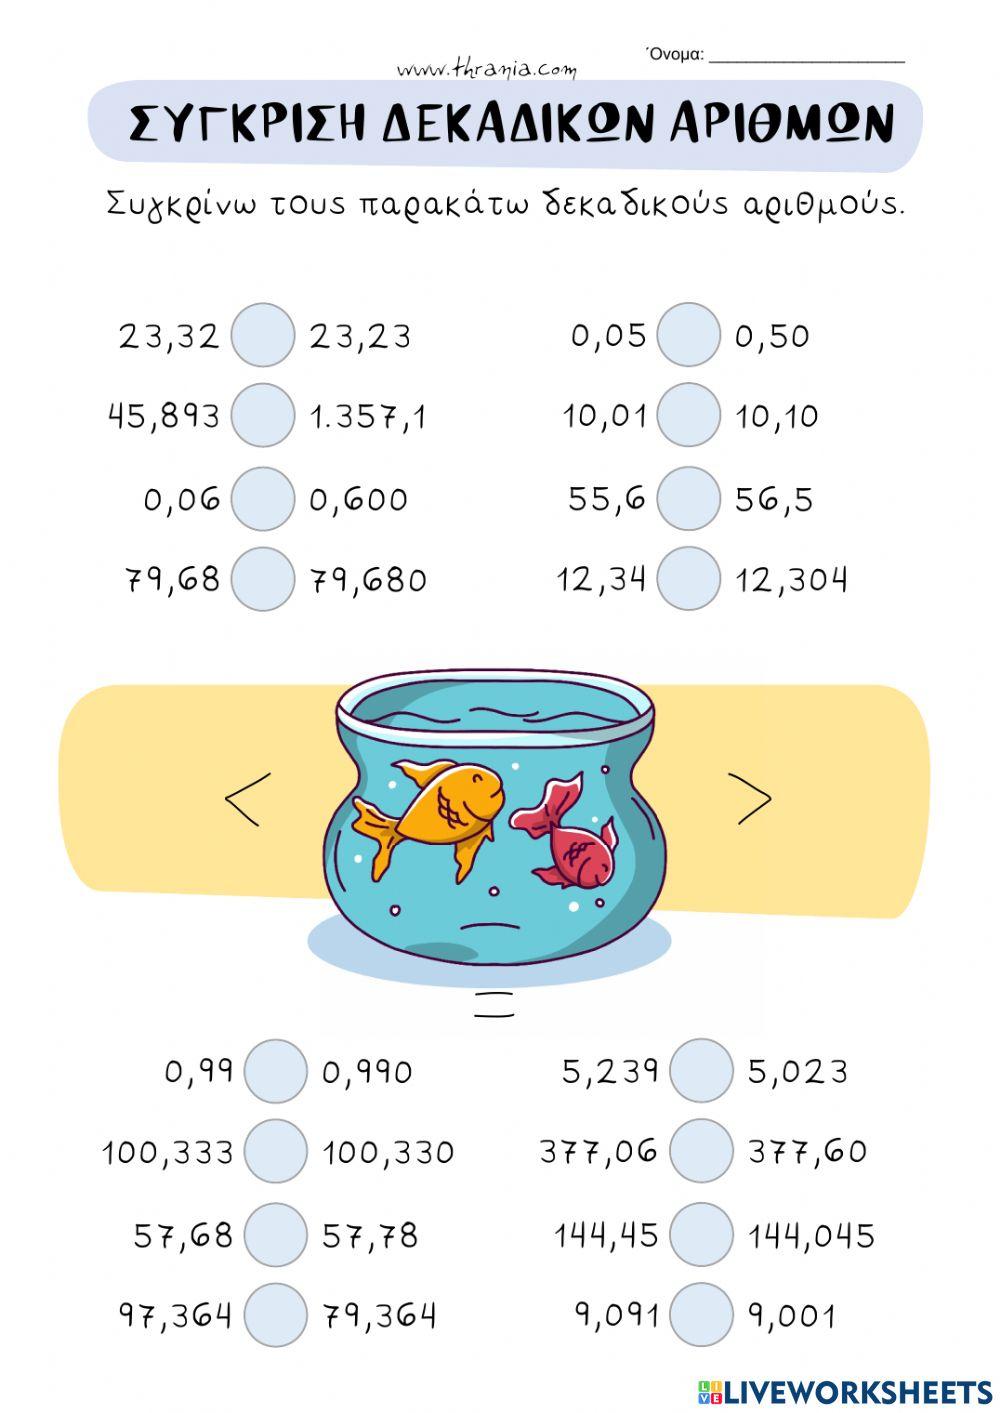Screen dimensions: 1000x1413
Task: Select the circle between 55,6 and 56,5
Action: [689, 497]
